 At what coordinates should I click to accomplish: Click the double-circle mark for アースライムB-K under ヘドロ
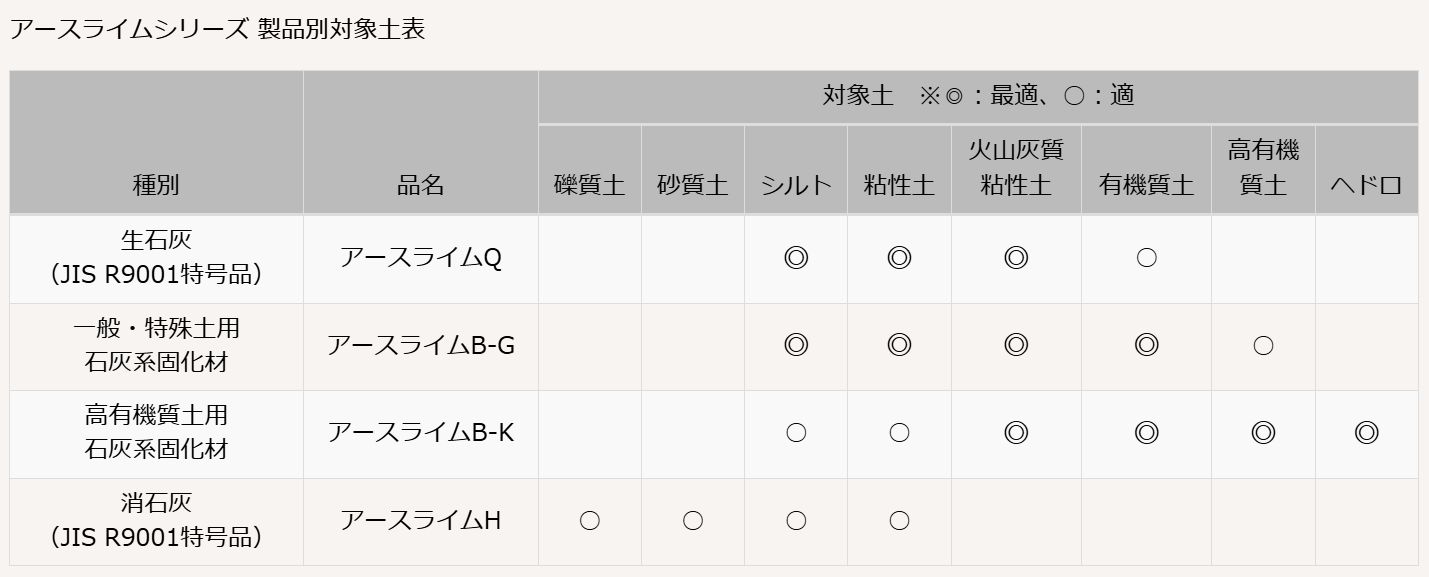[1366, 433]
